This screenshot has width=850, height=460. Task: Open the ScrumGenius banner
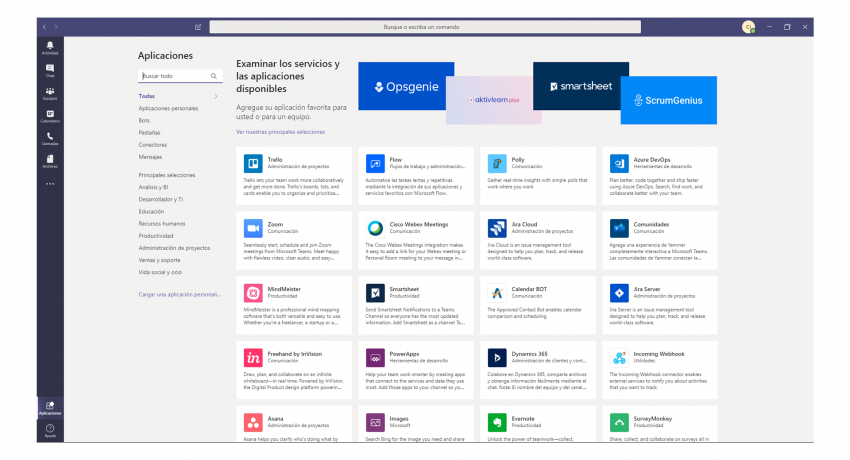668,101
